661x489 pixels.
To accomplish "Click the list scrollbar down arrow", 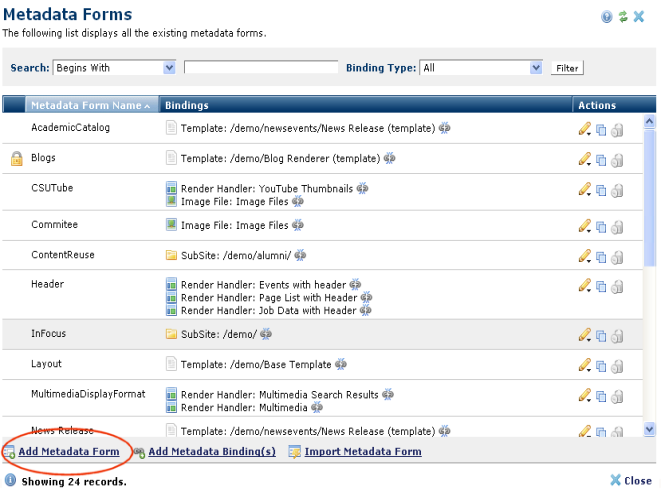I will coord(649,428).
